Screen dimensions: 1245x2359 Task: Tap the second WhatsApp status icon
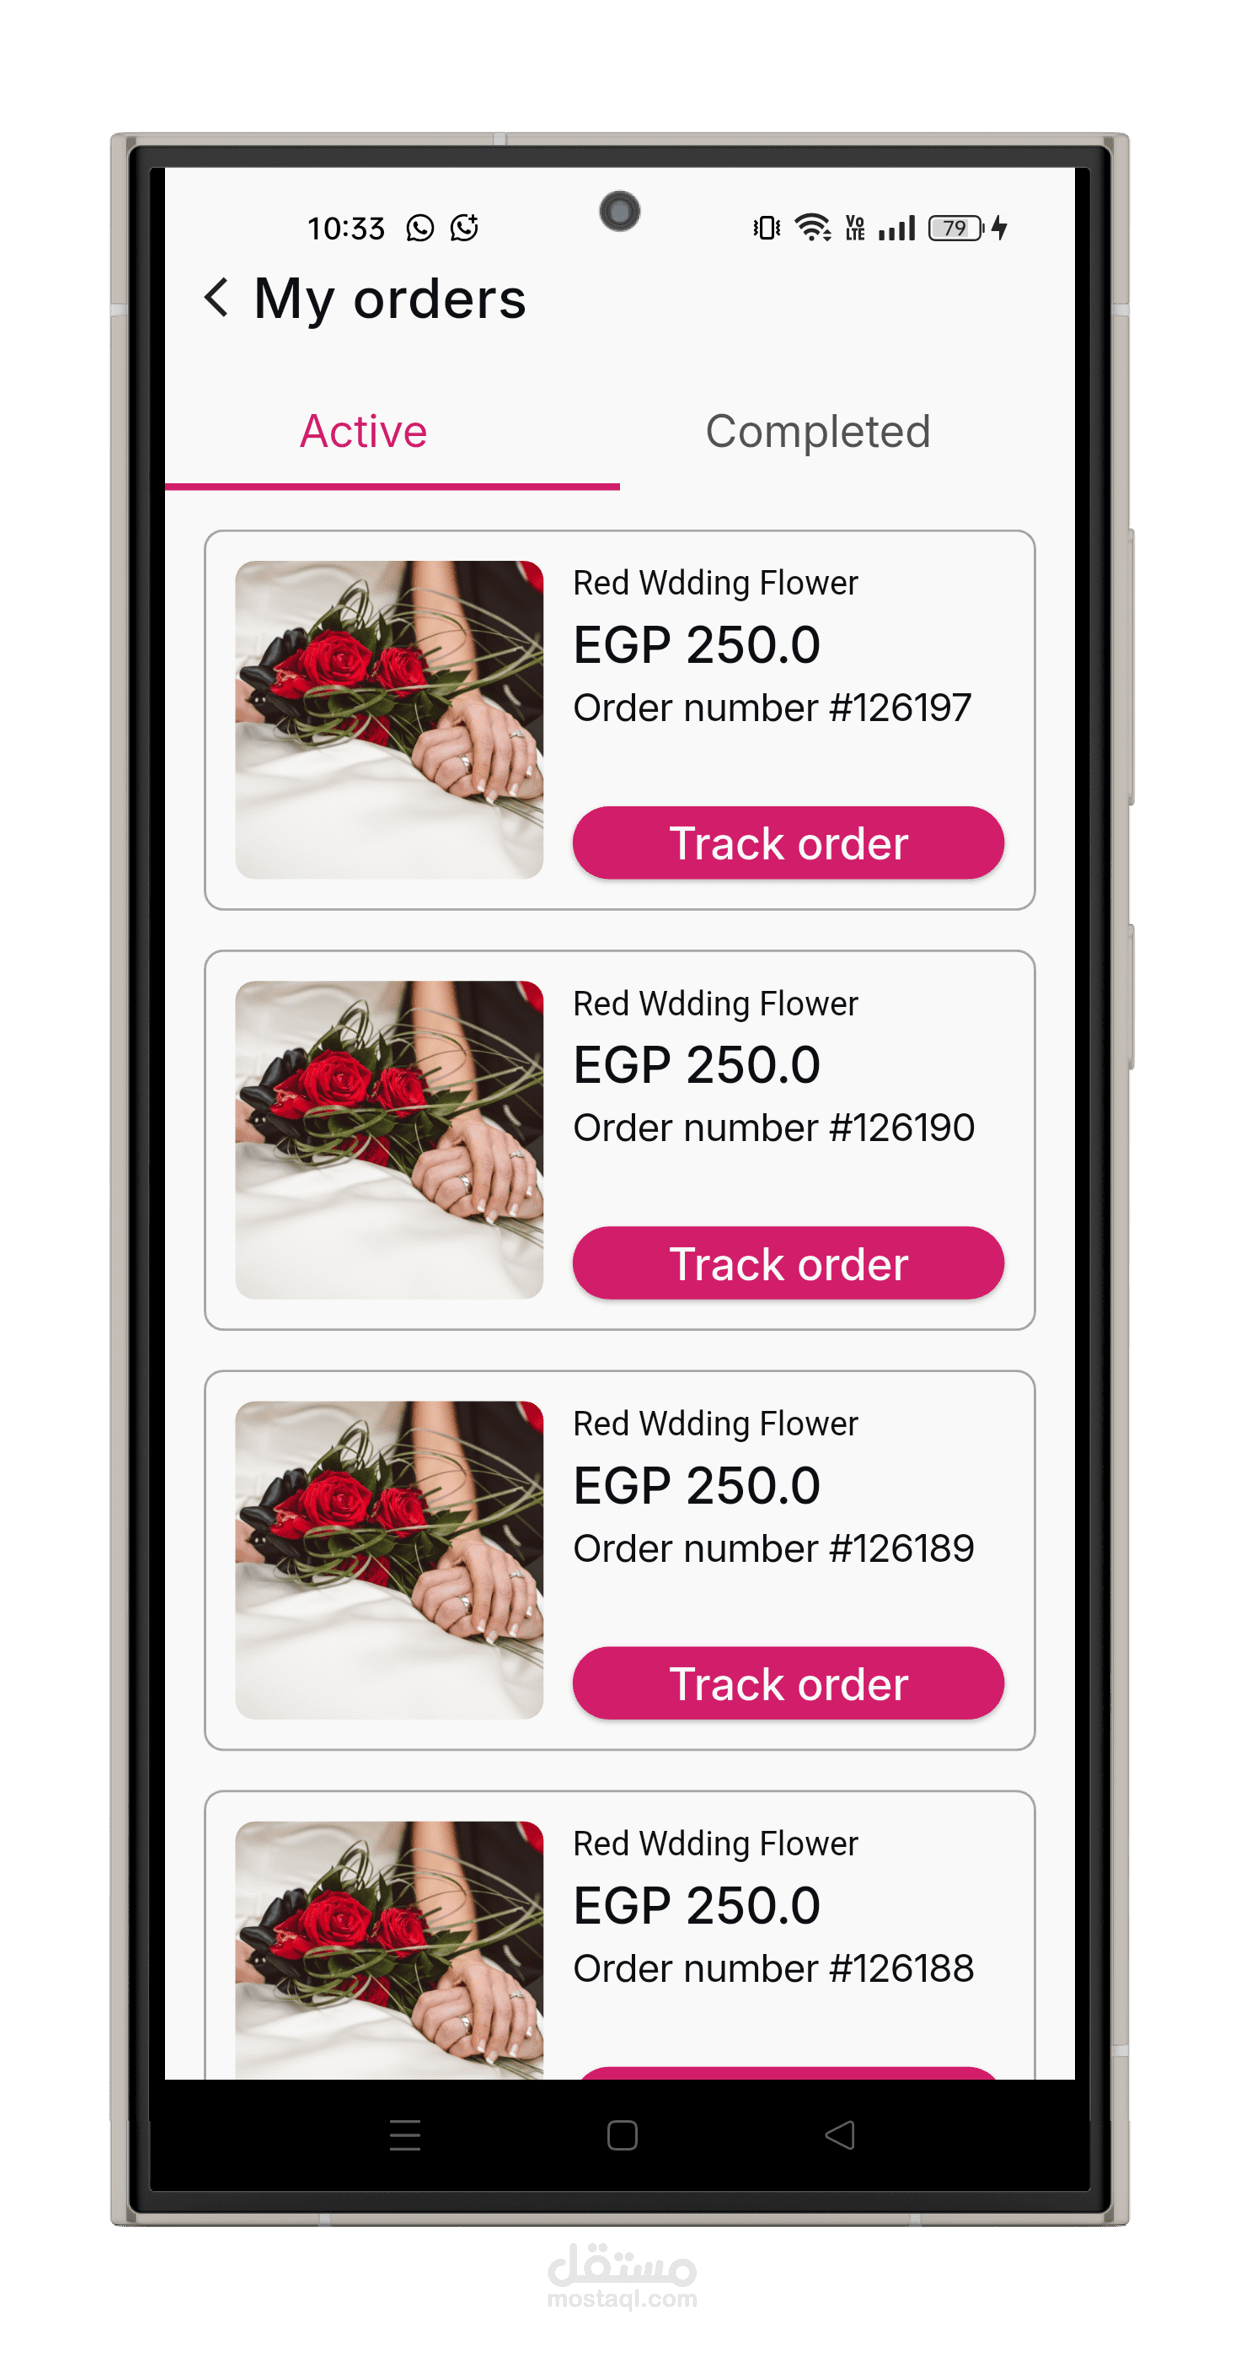465,228
